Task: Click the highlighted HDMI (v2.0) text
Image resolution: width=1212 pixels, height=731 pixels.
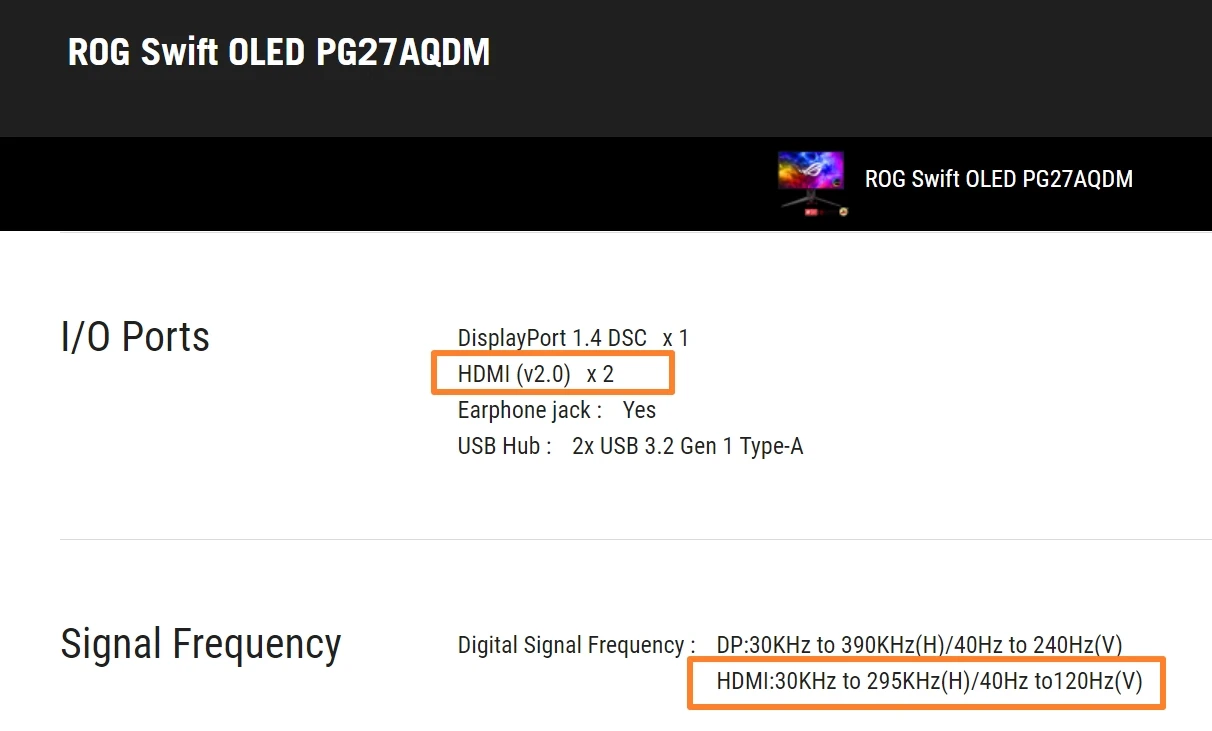Action: (x=514, y=374)
